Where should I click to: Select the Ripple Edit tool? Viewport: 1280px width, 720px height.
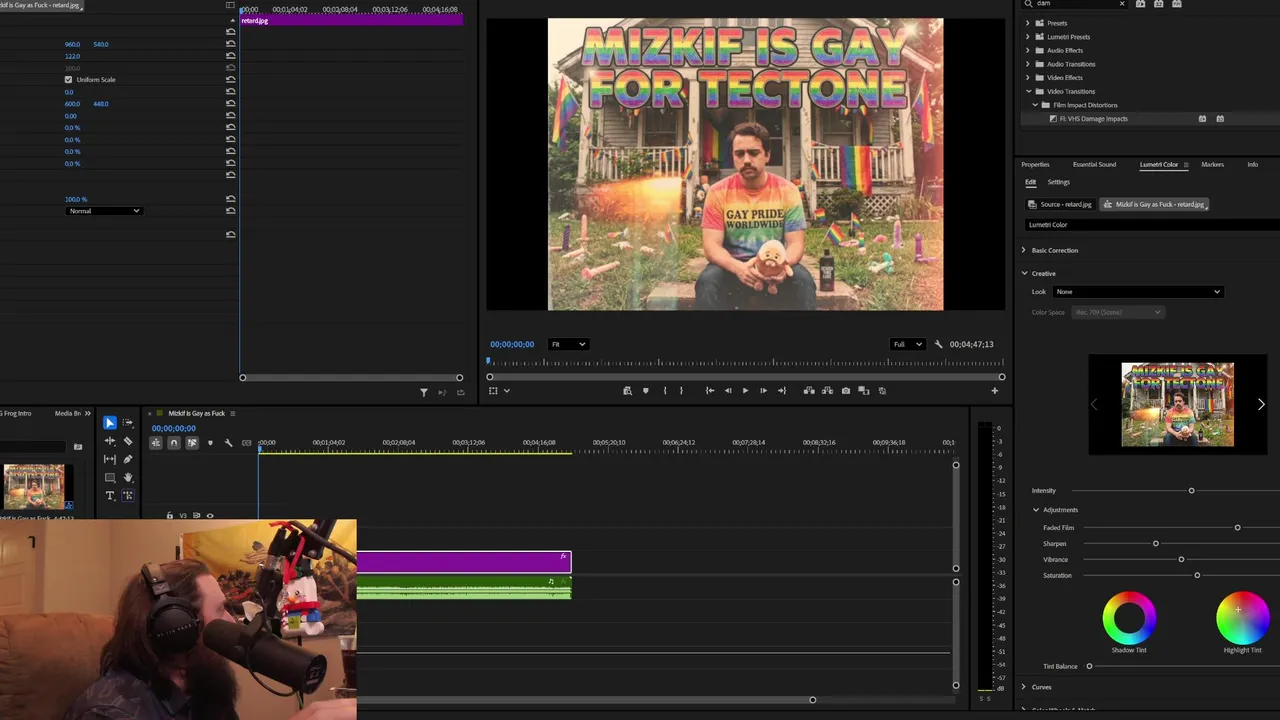110,441
